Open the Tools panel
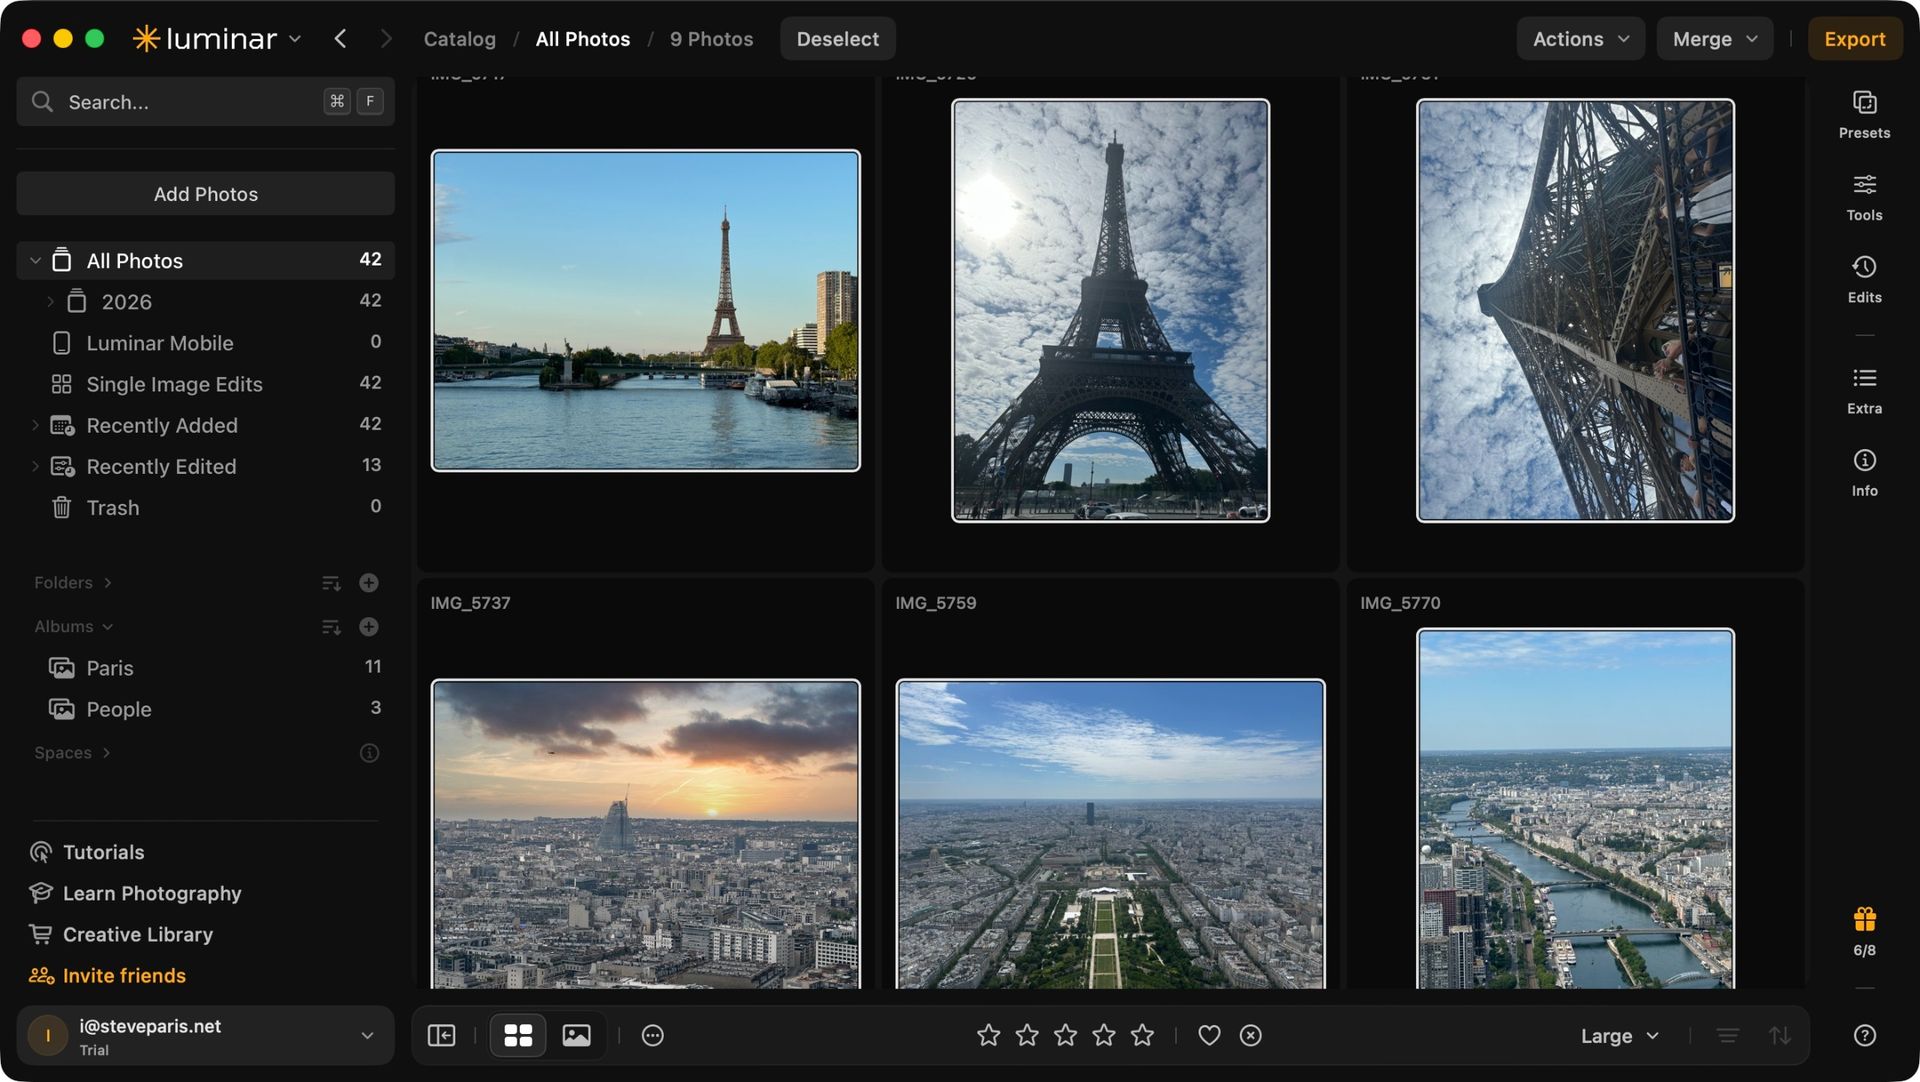1920x1082 pixels. pyautogui.click(x=1864, y=197)
